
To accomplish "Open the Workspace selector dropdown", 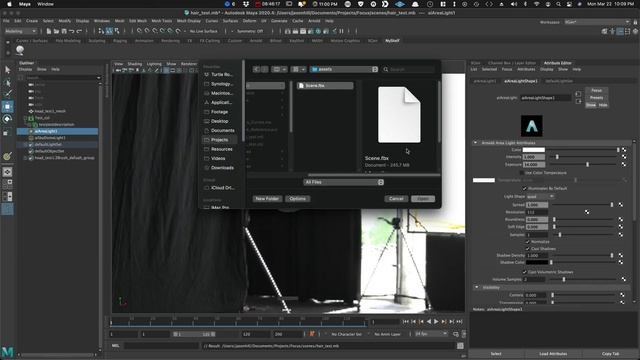I will click(597, 22).
